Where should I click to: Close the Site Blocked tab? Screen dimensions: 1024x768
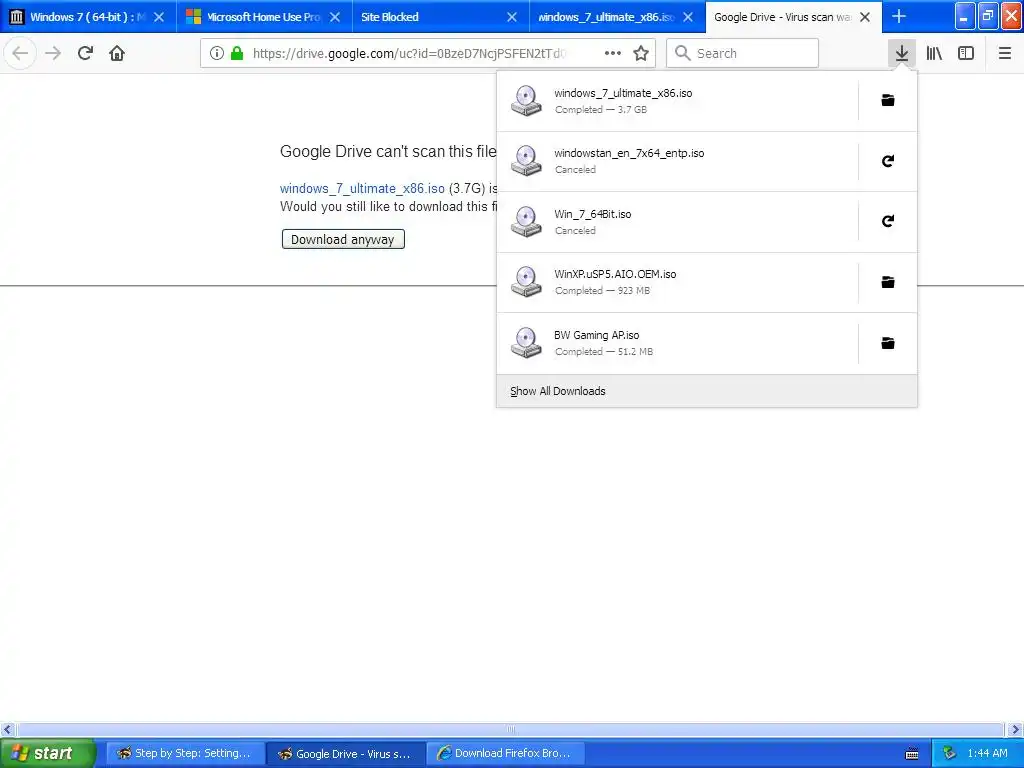coord(512,17)
